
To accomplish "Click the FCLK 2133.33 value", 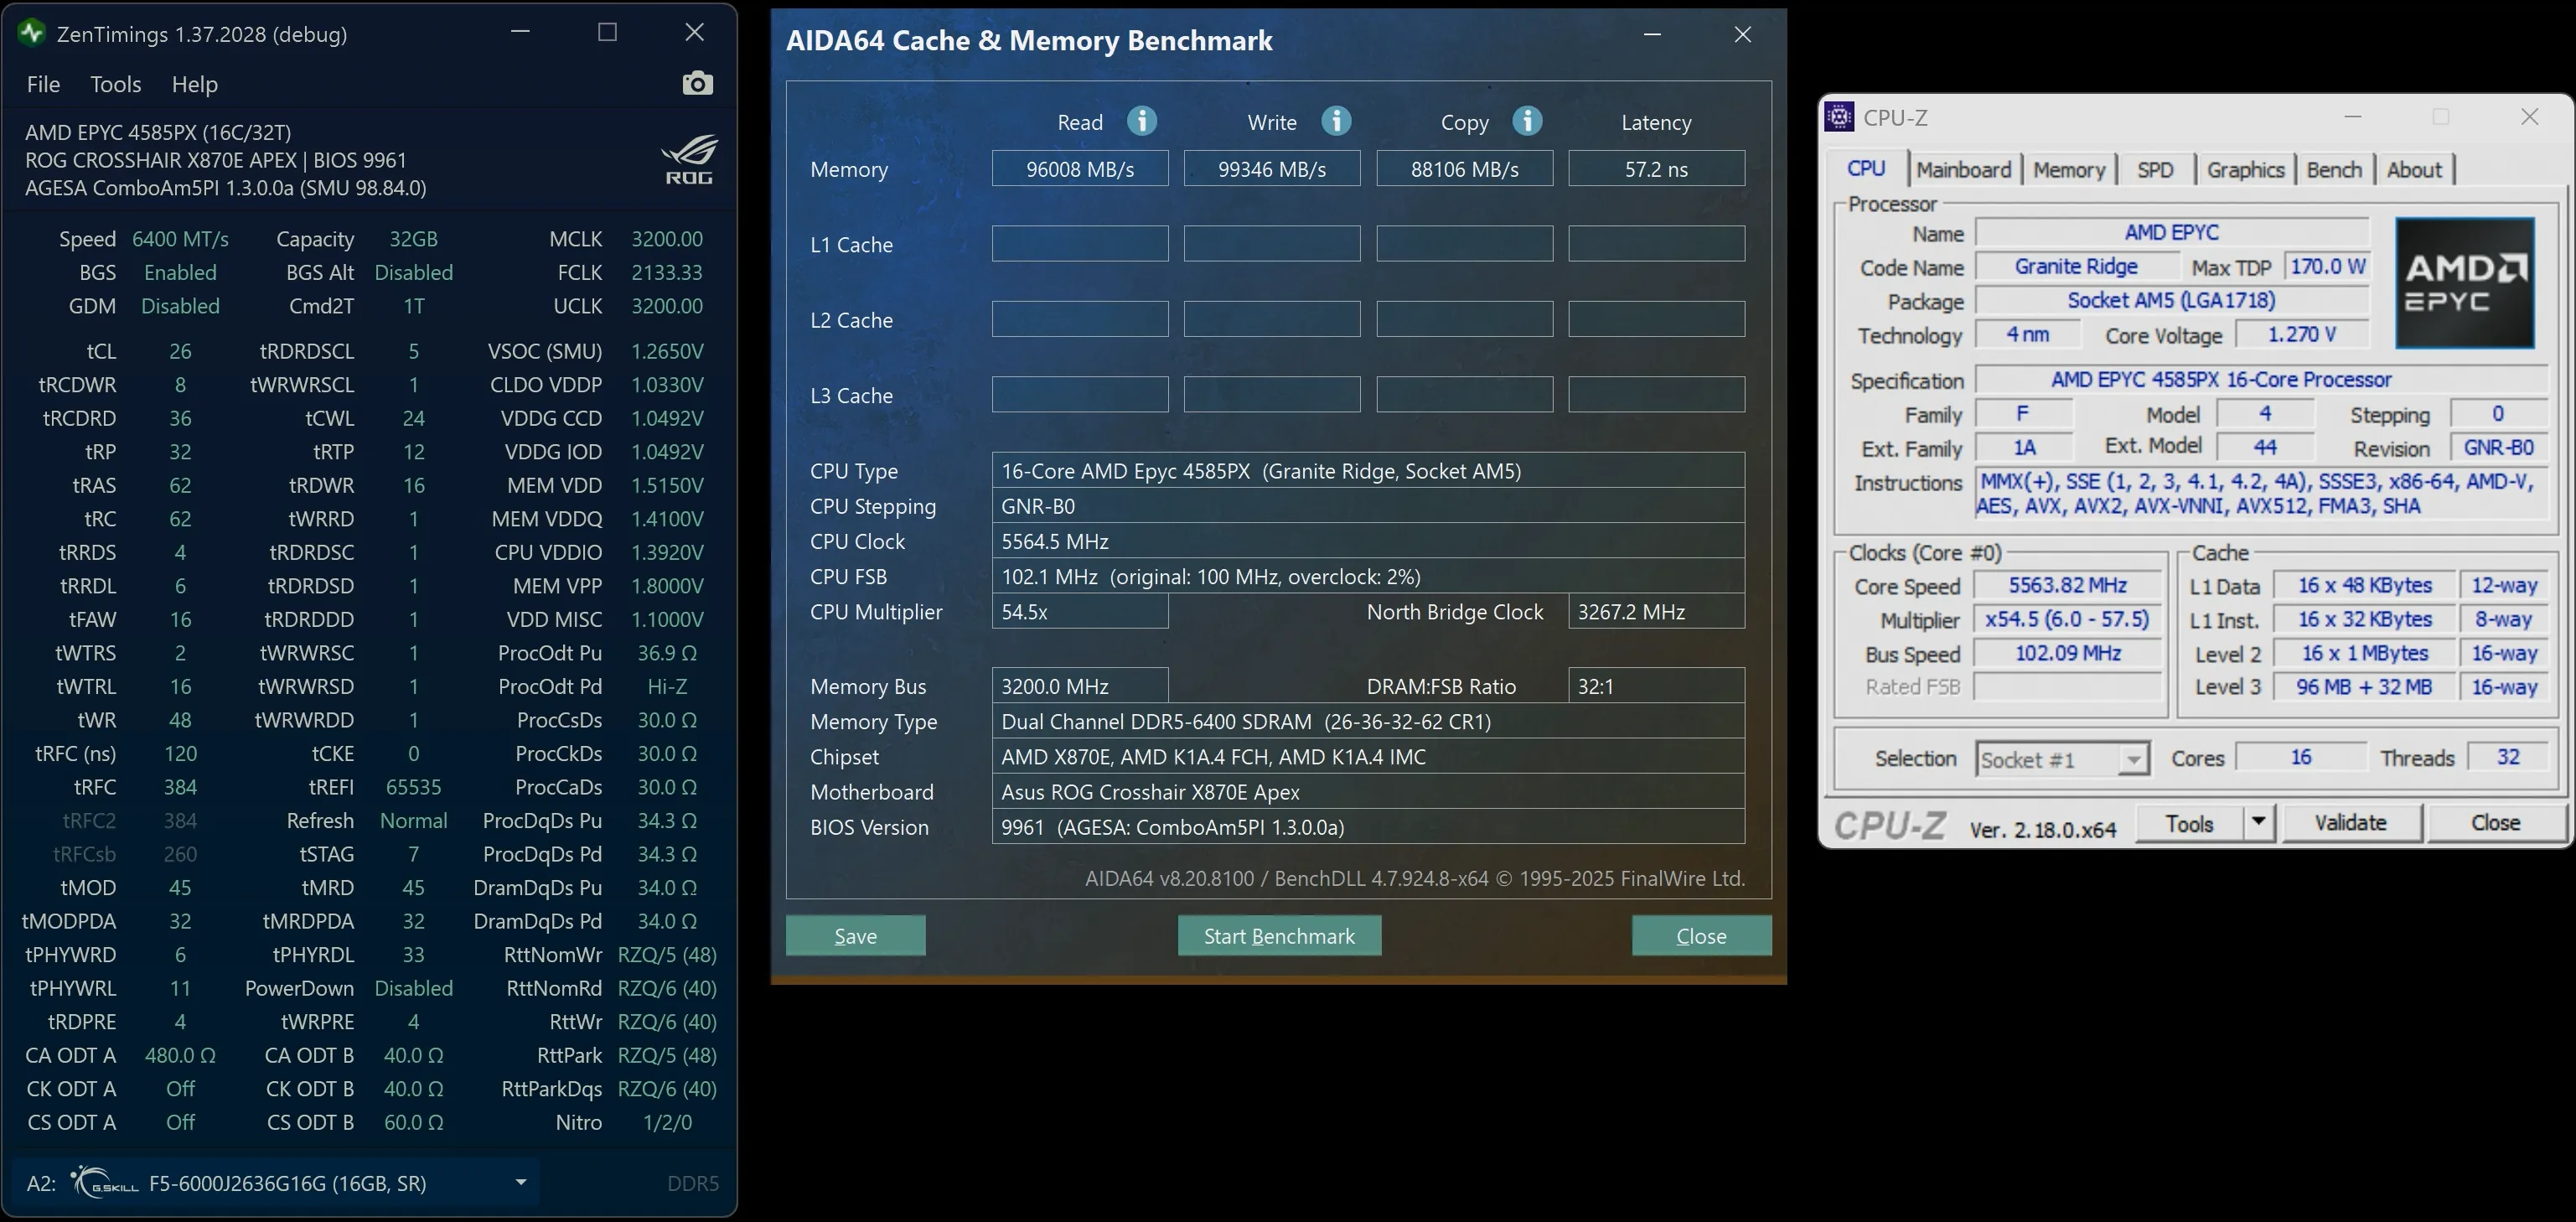I will tap(667, 272).
